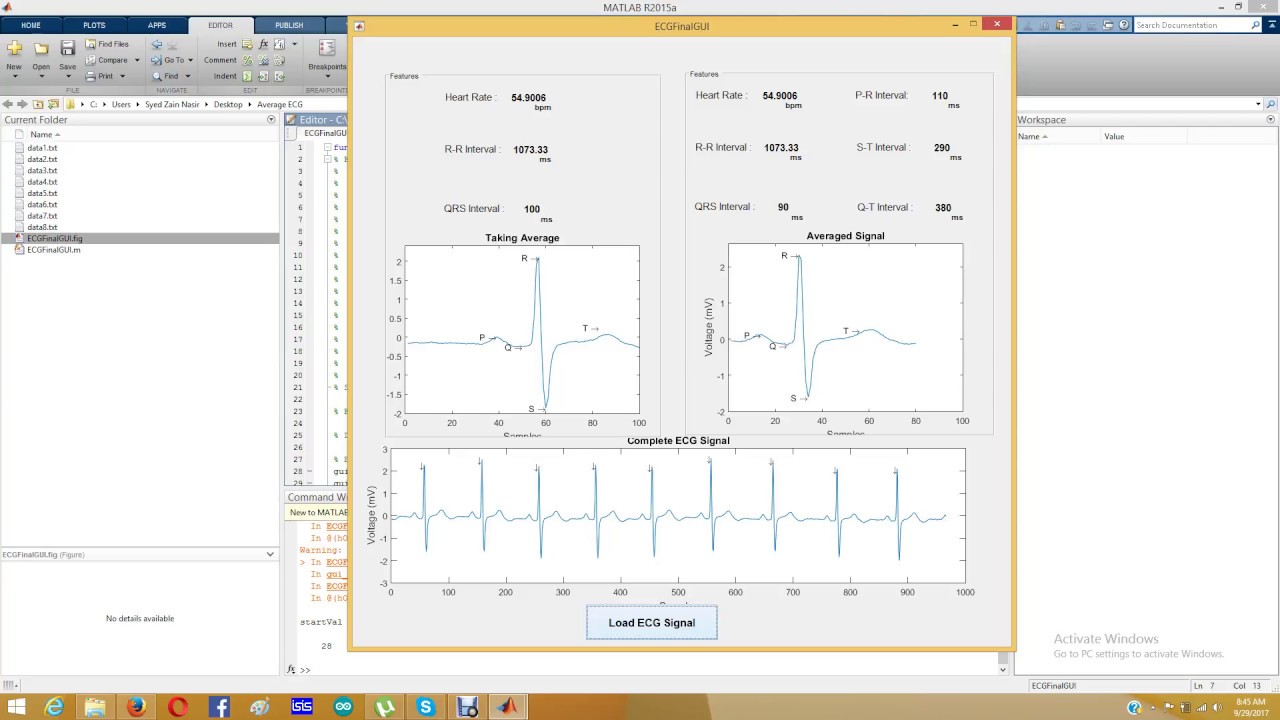Expand the file details panel dropdown
The width and height of the screenshot is (1280, 720).
coord(270,554)
